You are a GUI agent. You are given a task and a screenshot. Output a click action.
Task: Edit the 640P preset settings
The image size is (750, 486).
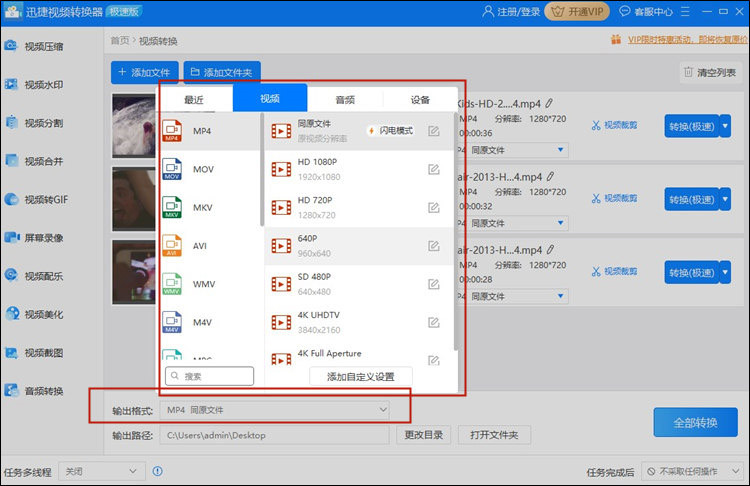(x=434, y=246)
